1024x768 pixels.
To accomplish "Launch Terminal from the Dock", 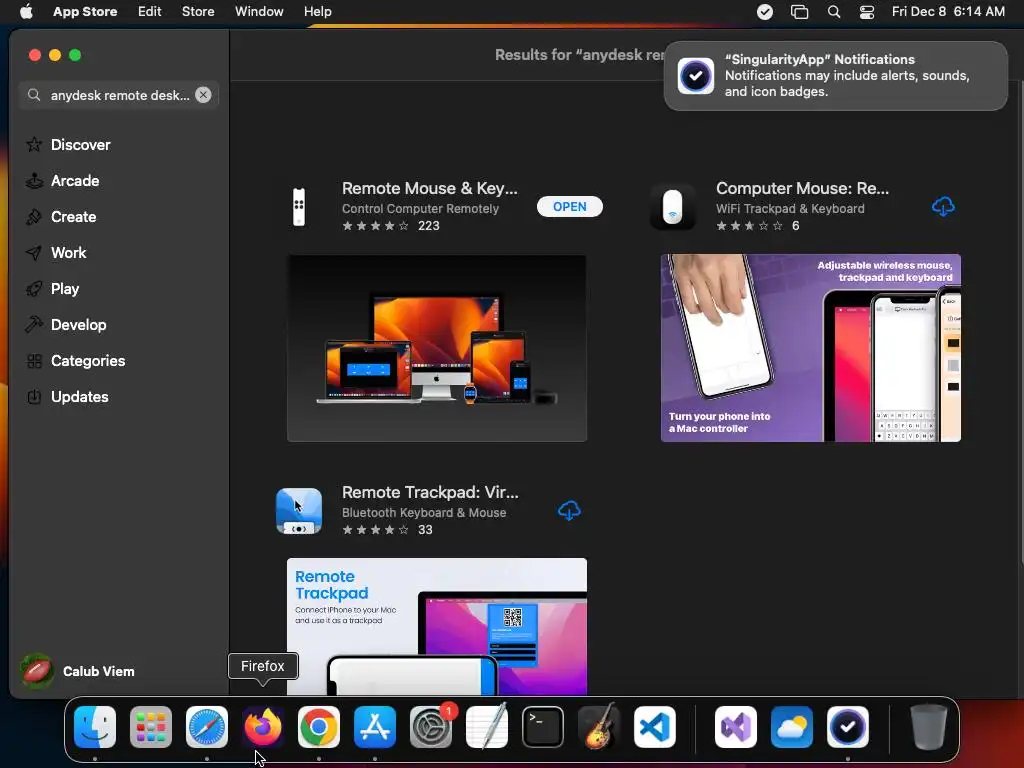I will tap(543, 727).
